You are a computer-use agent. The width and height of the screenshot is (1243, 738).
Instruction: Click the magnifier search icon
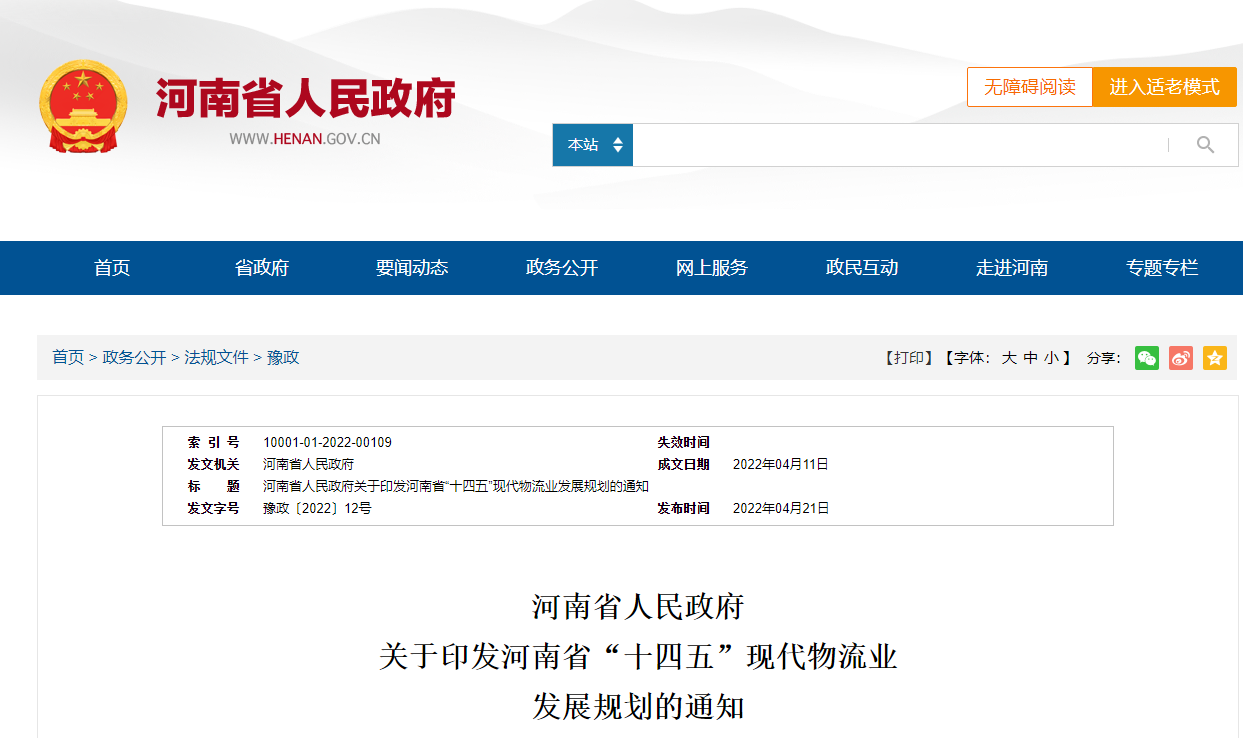click(1205, 145)
